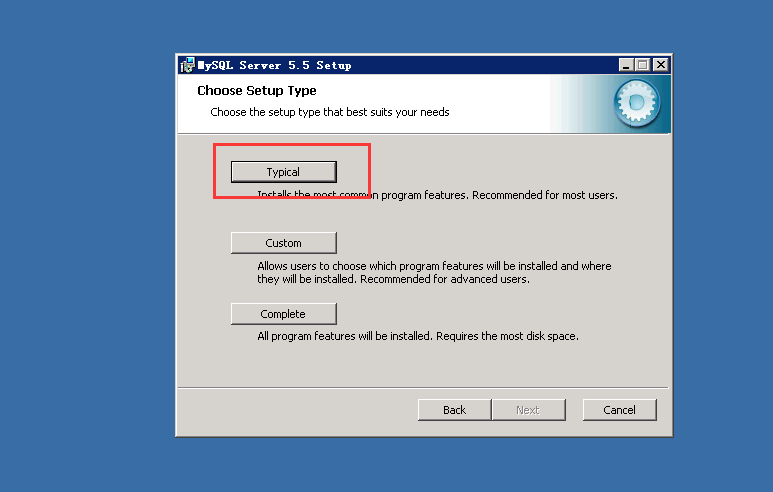Click the 'MySQL Server 5.5 Setup' title text

[x=274, y=65]
